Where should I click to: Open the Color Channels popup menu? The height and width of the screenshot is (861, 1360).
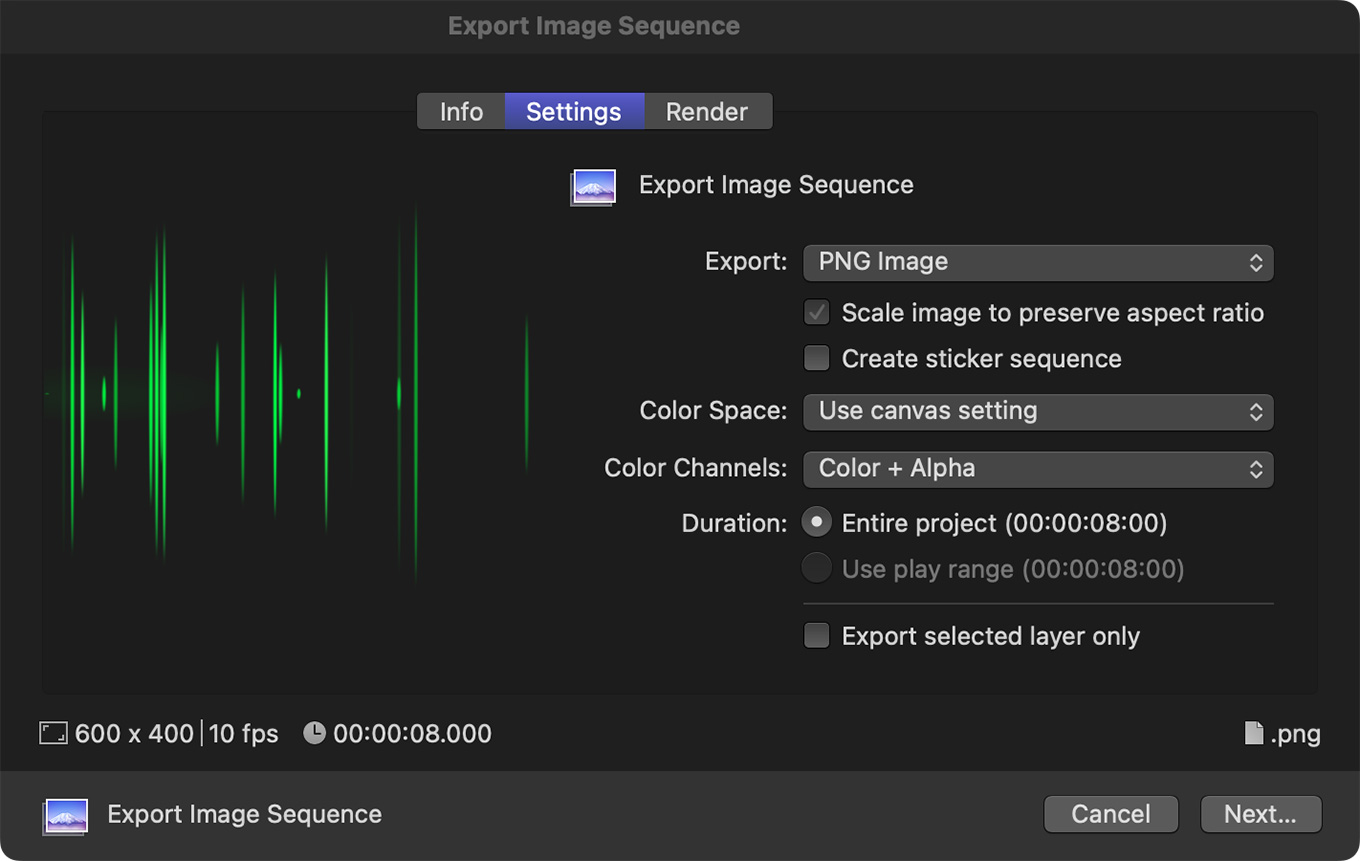click(x=1038, y=468)
